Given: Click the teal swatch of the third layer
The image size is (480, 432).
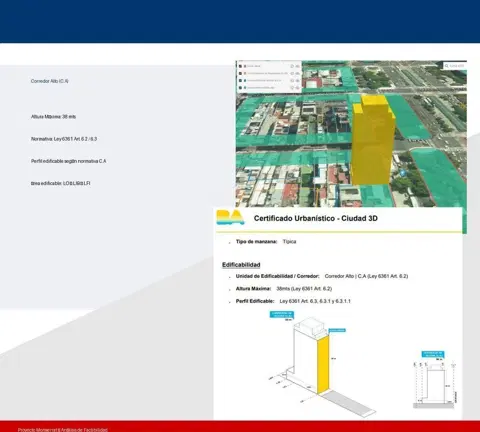Looking at the screenshot, I should coord(245,81).
